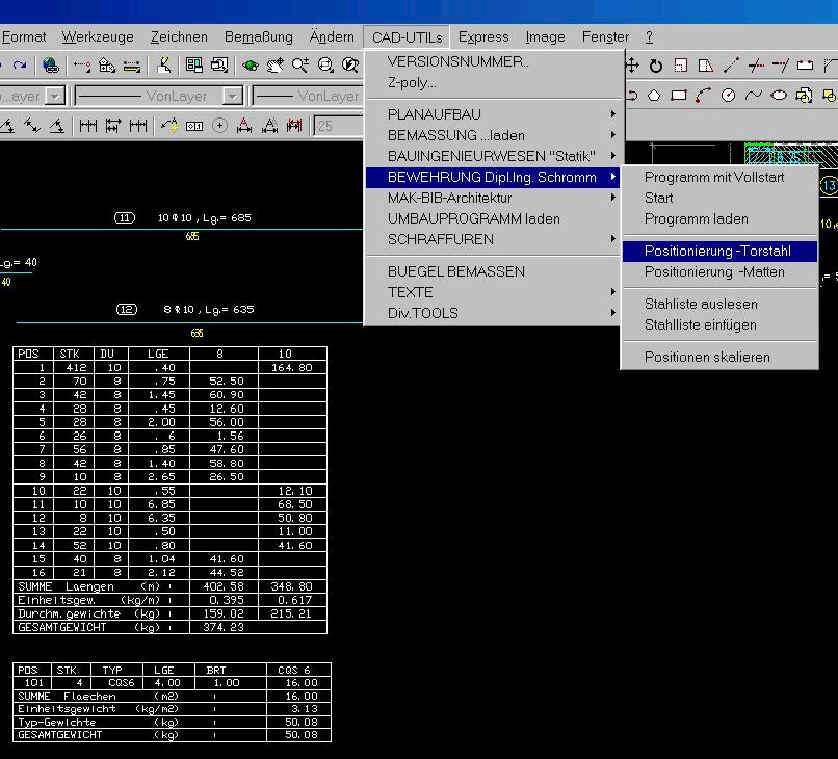Click the Zoom Previous icon
Screen dimensions: 838x759
click(x=350, y=65)
